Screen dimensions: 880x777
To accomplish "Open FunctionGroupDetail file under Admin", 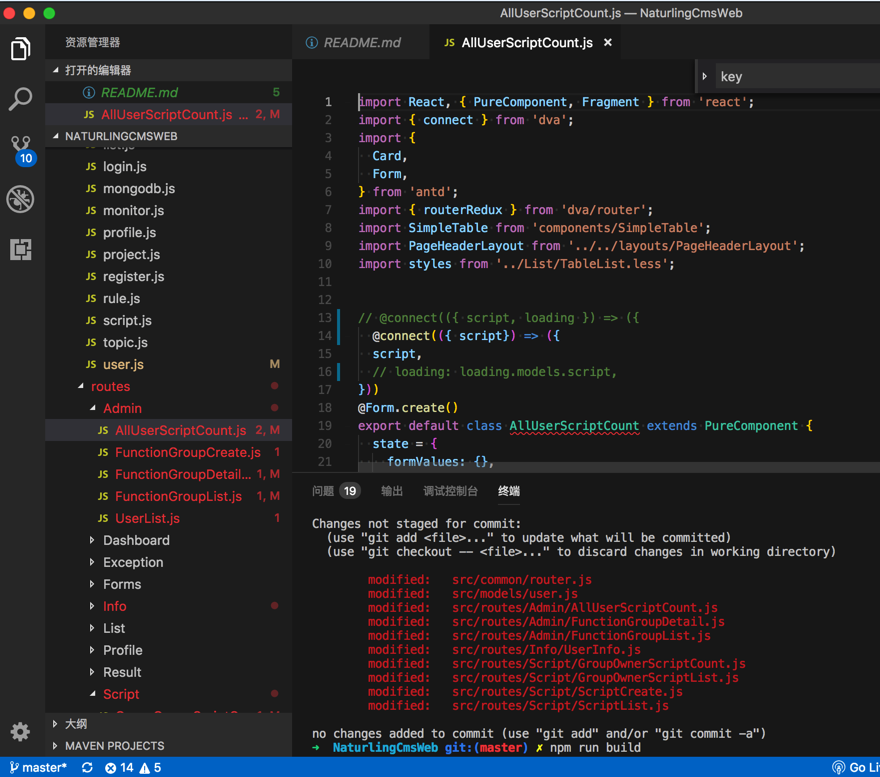I will tap(168, 474).
